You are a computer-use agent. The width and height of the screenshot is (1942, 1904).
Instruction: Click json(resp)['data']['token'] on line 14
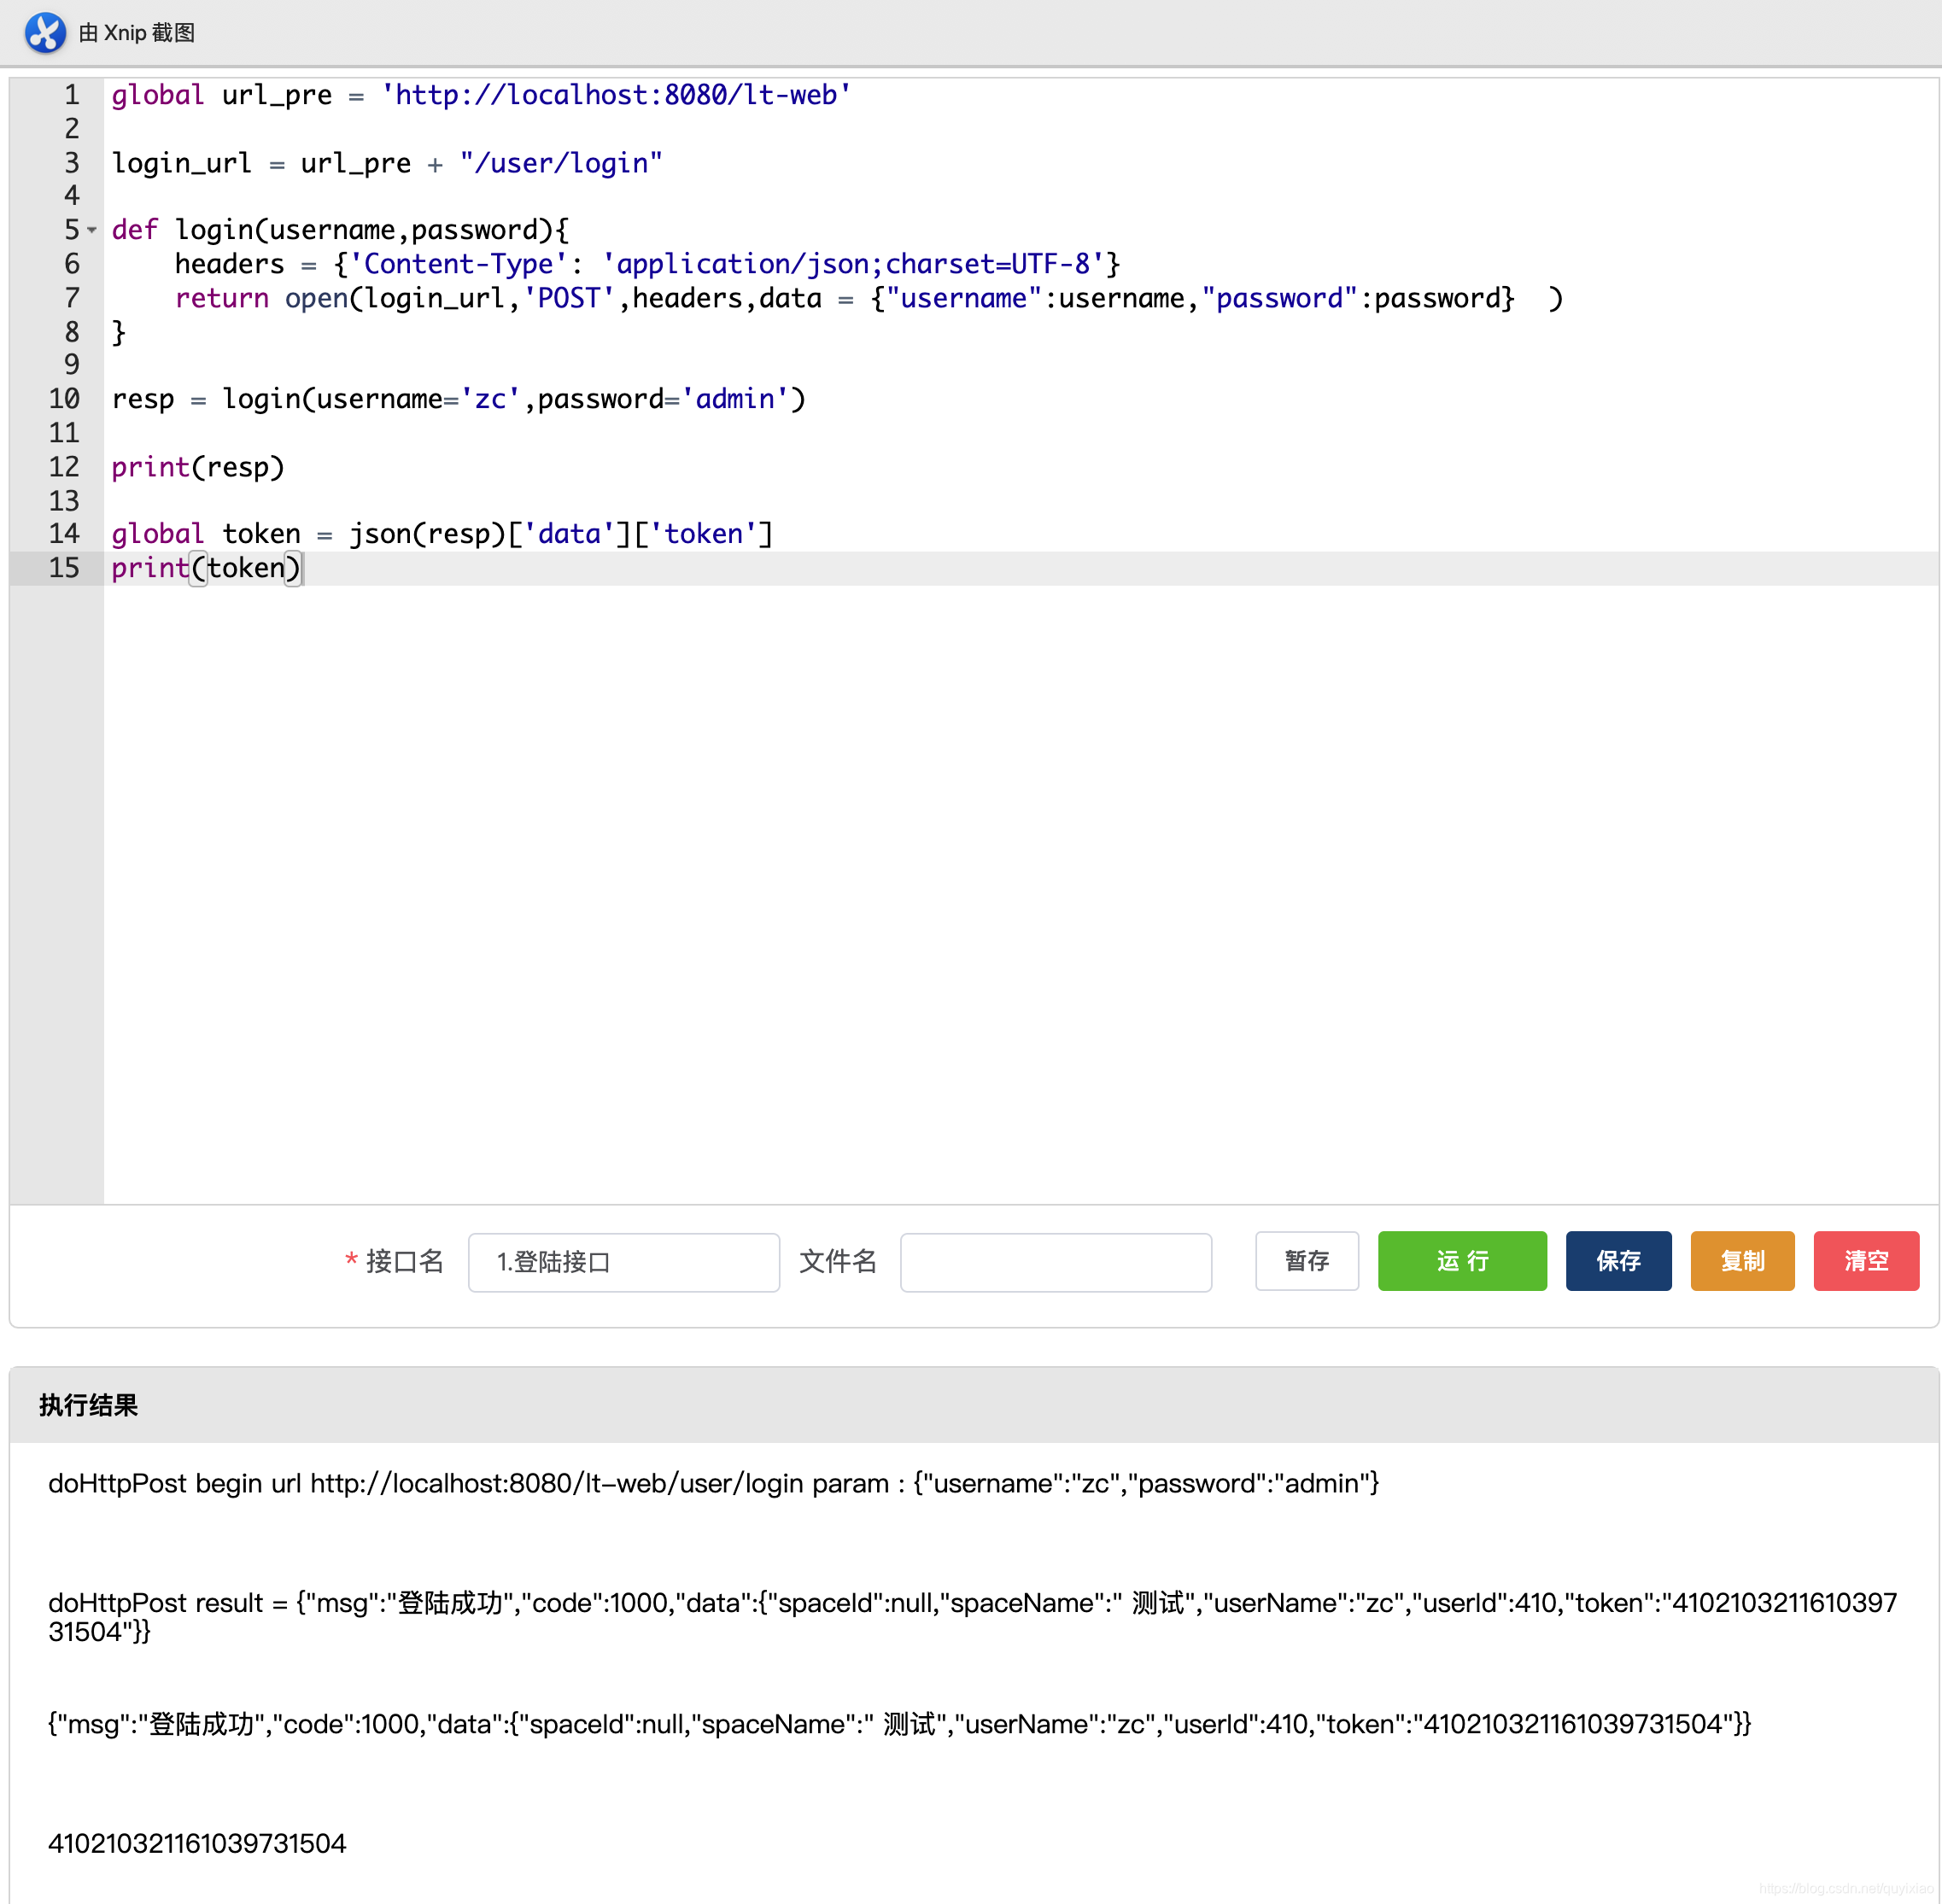click(x=561, y=534)
